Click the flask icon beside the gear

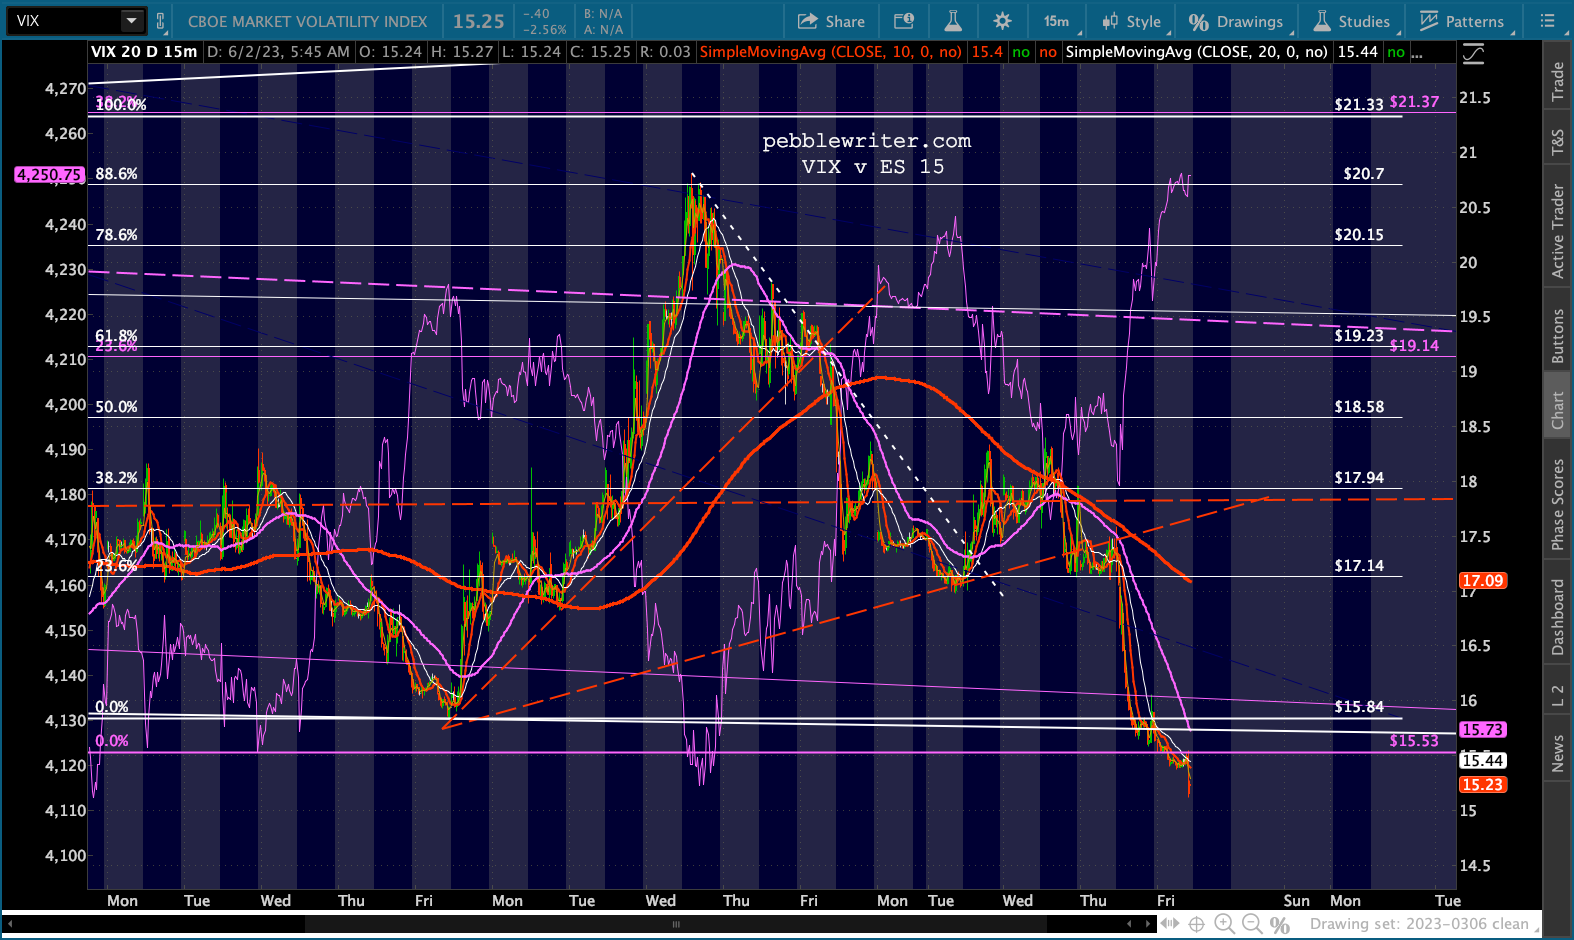tap(952, 21)
